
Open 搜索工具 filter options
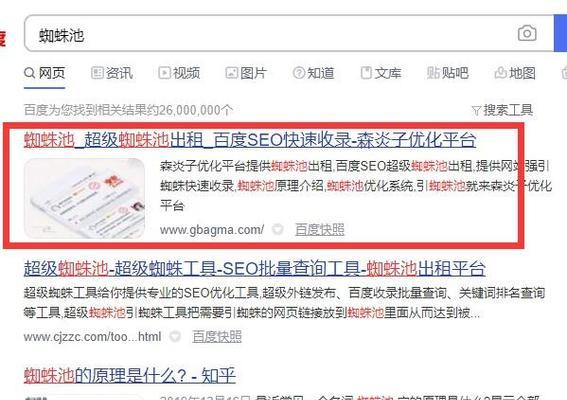[x=502, y=110]
